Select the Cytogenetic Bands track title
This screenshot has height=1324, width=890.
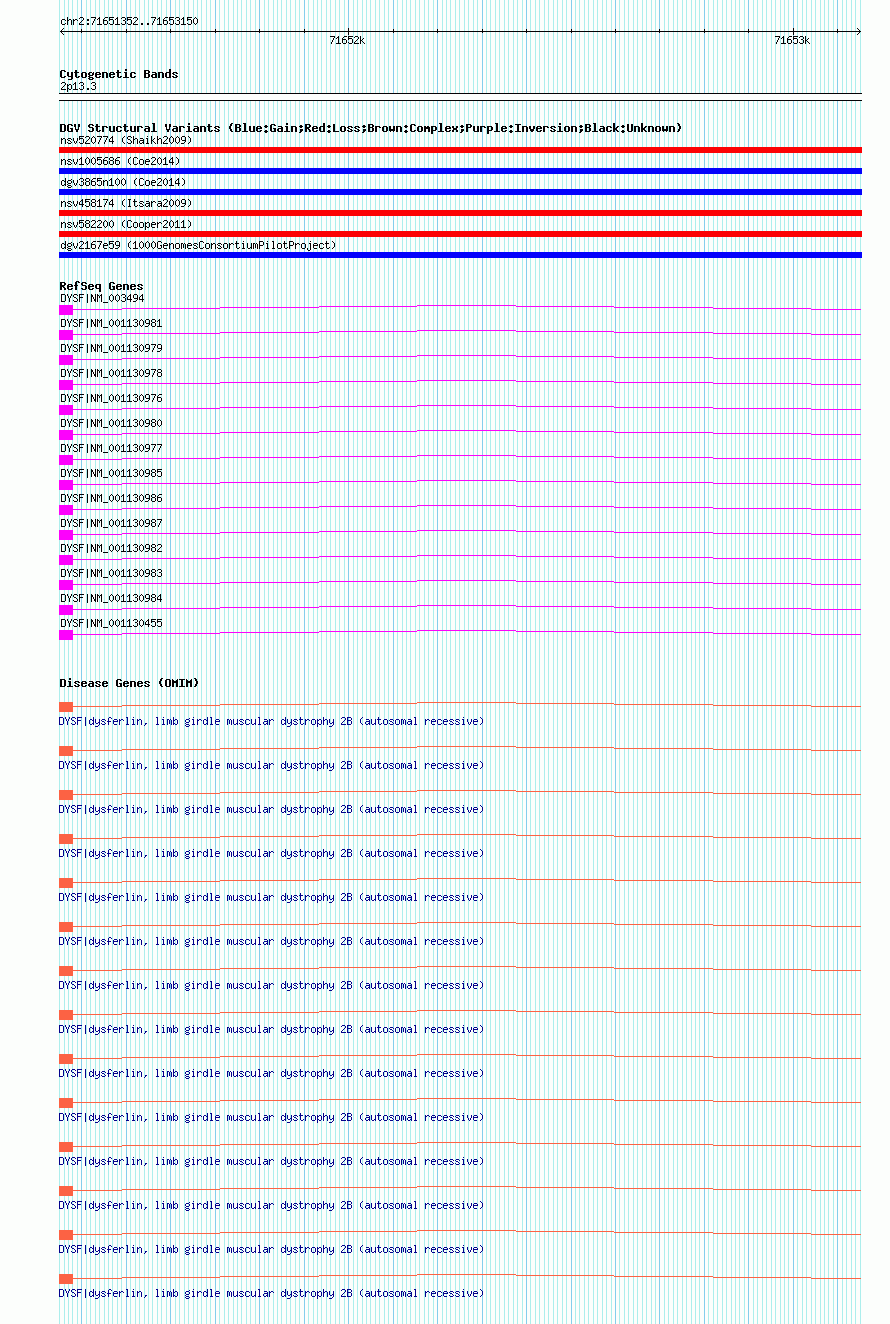pyautogui.click(x=119, y=74)
